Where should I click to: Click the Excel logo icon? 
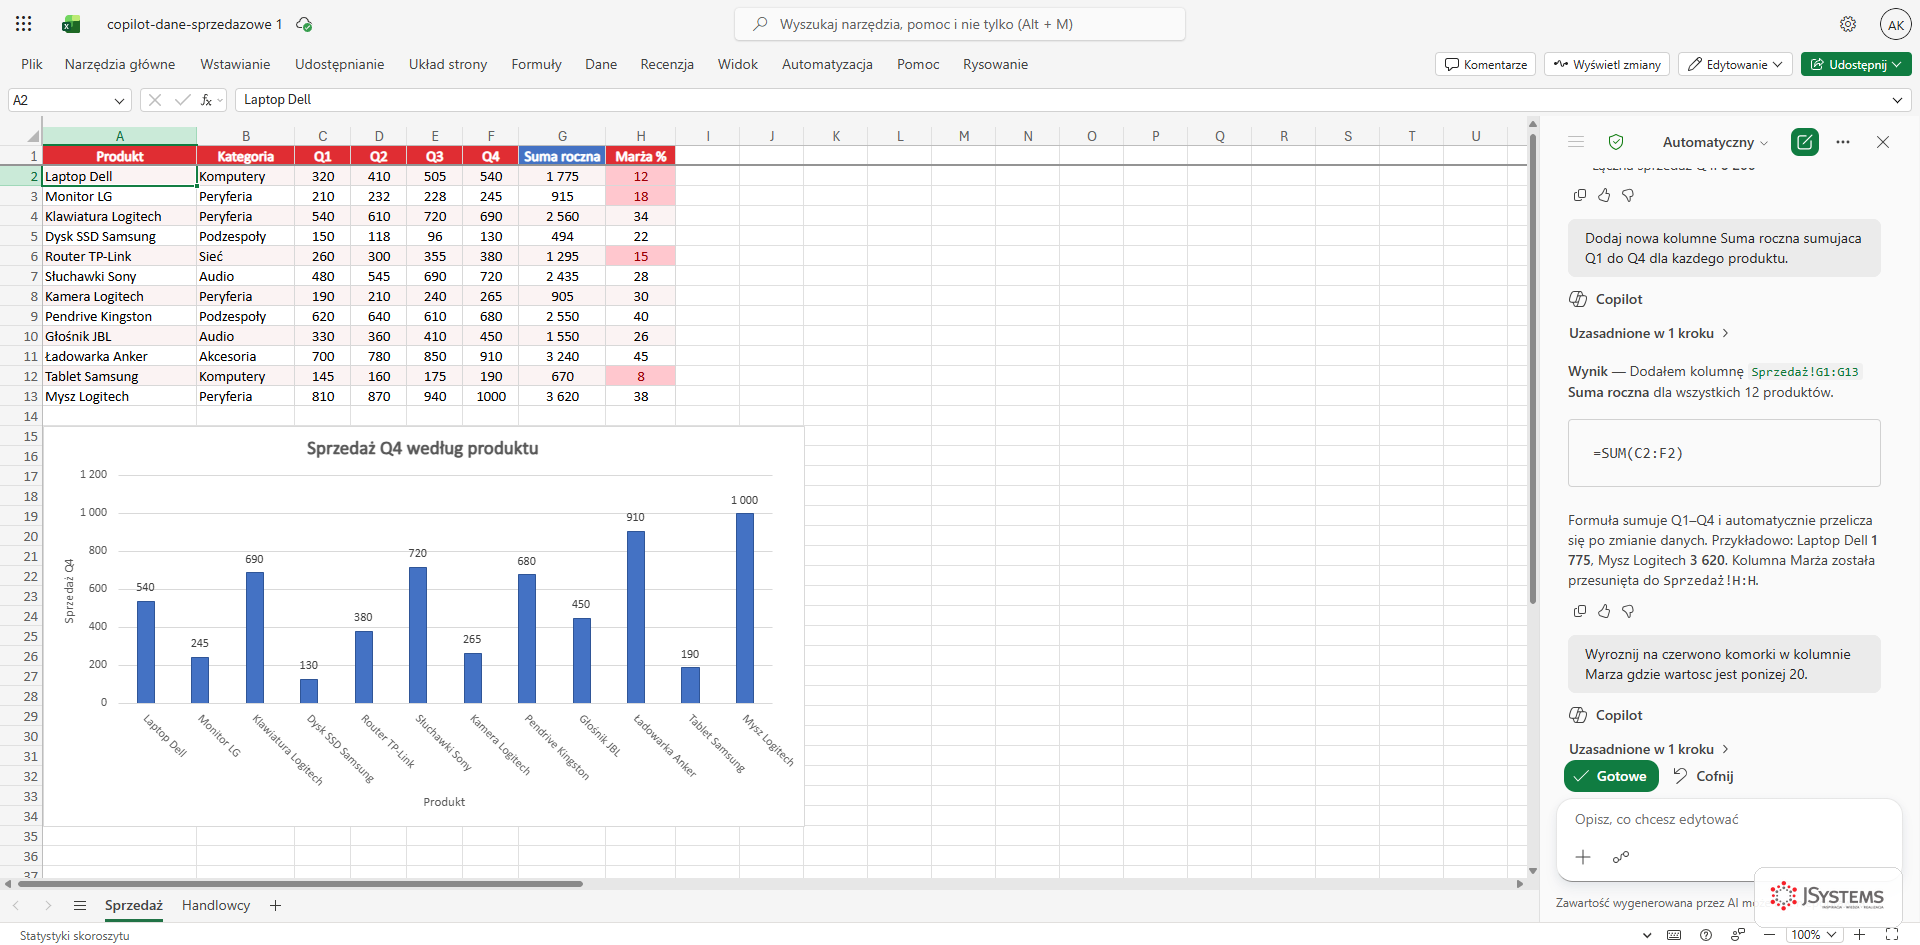[x=71, y=24]
